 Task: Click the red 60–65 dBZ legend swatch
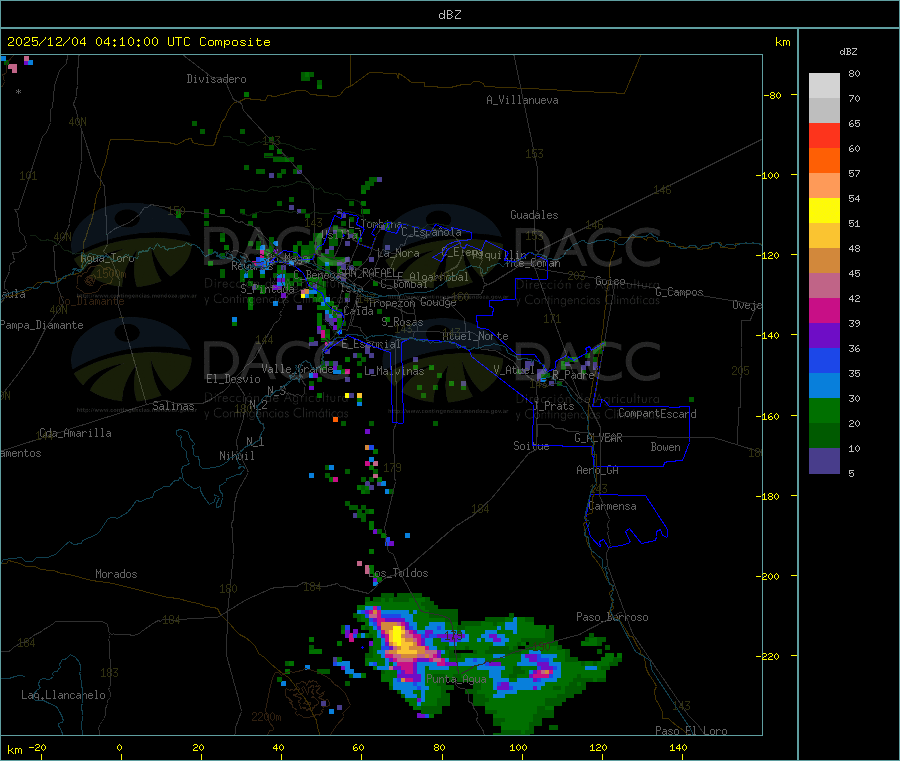(824, 135)
